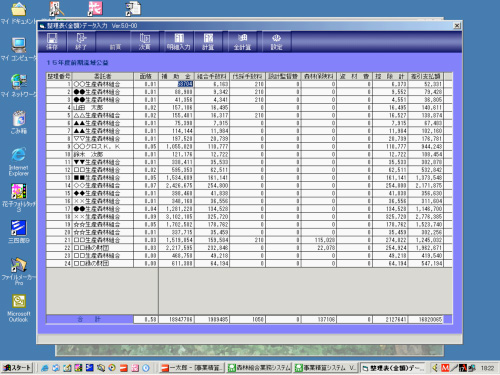This screenshot has width=500, height=375.
Task: Click the speaker icon in system tray
Action: click(435, 368)
